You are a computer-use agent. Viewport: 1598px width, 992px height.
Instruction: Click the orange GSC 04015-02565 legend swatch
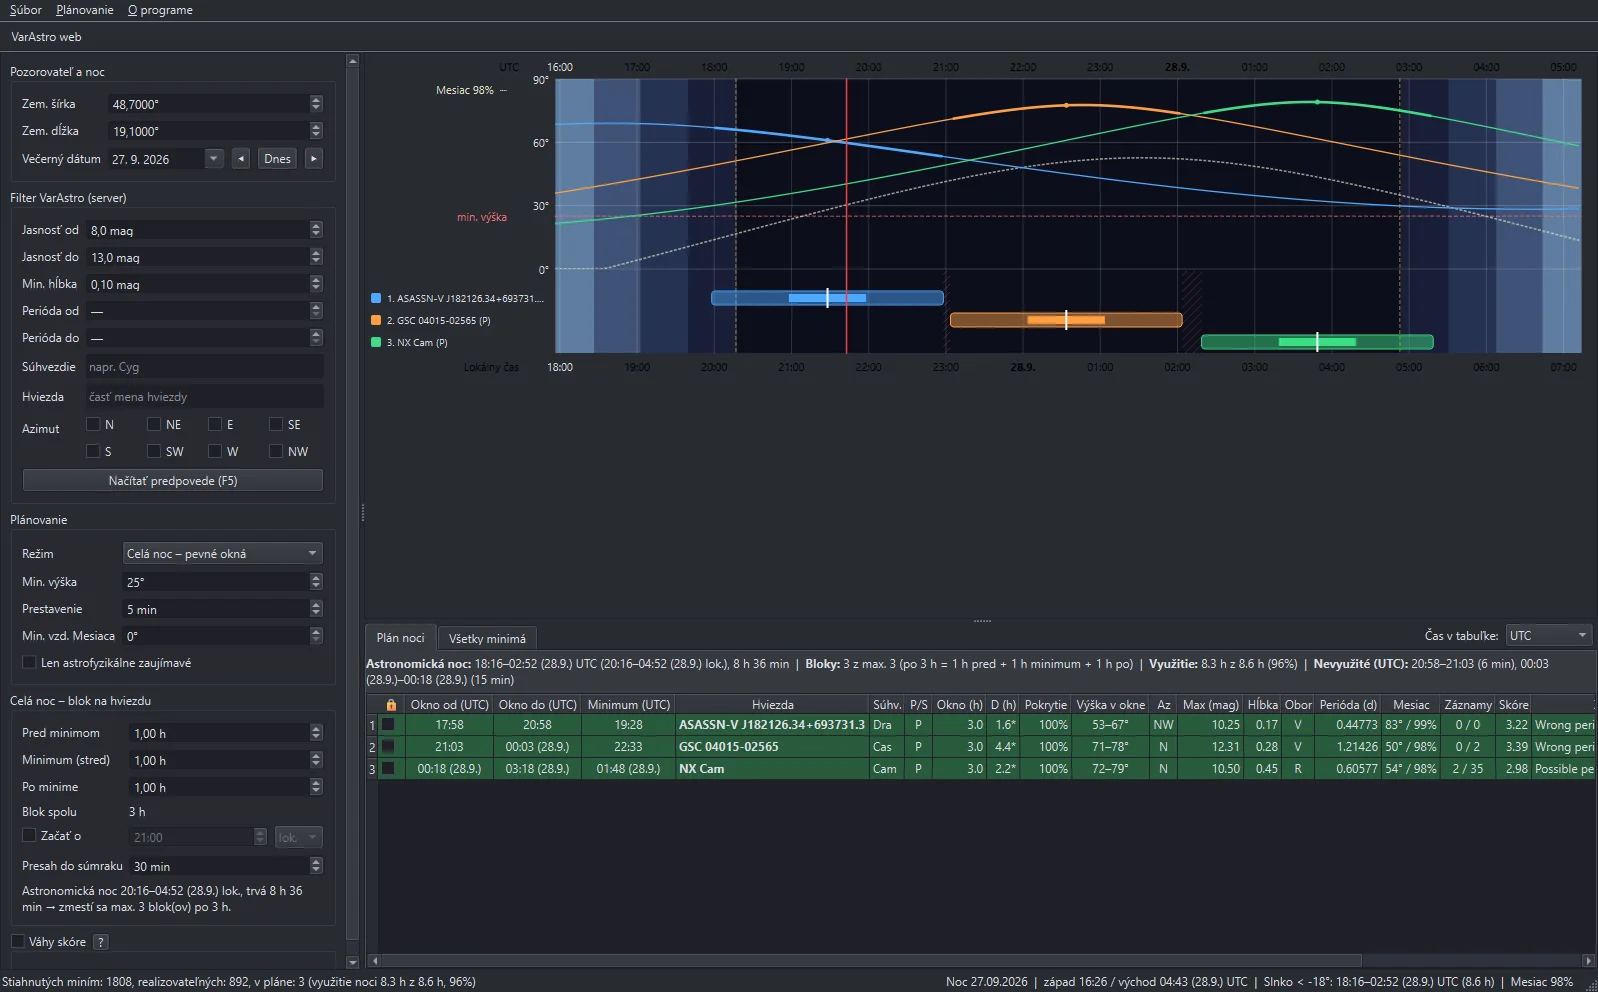point(376,320)
